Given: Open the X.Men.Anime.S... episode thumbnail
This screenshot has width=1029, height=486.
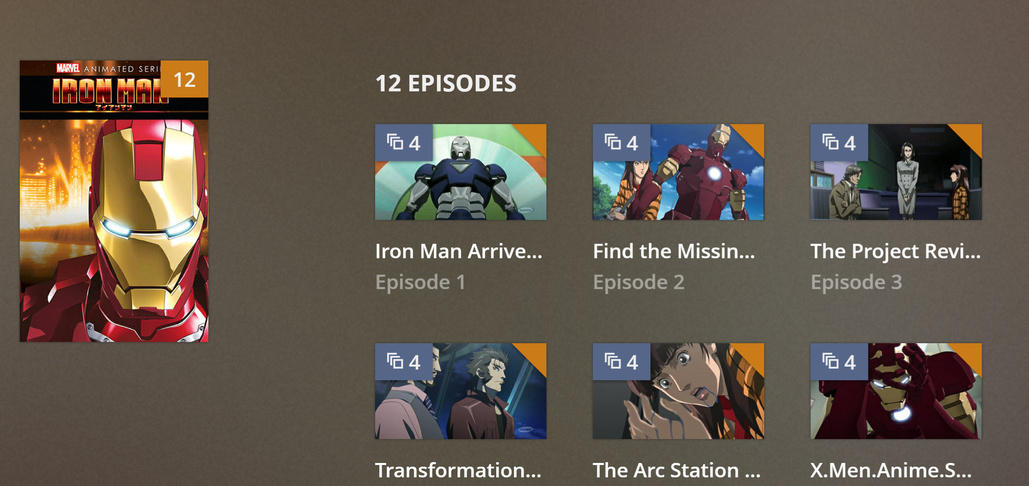Looking at the screenshot, I should tap(896, 391).
